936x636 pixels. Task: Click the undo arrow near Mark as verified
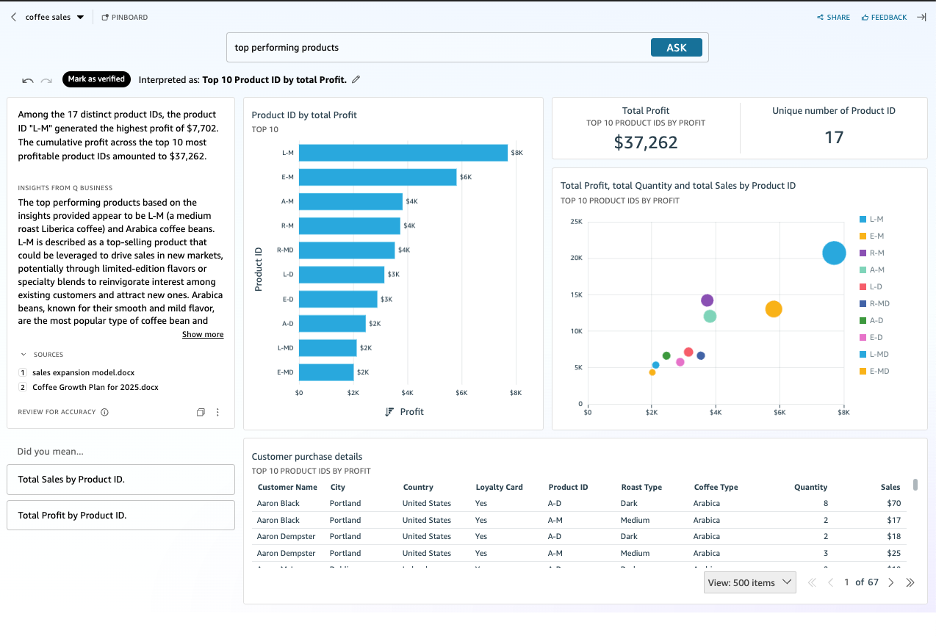tap(26, 80)
